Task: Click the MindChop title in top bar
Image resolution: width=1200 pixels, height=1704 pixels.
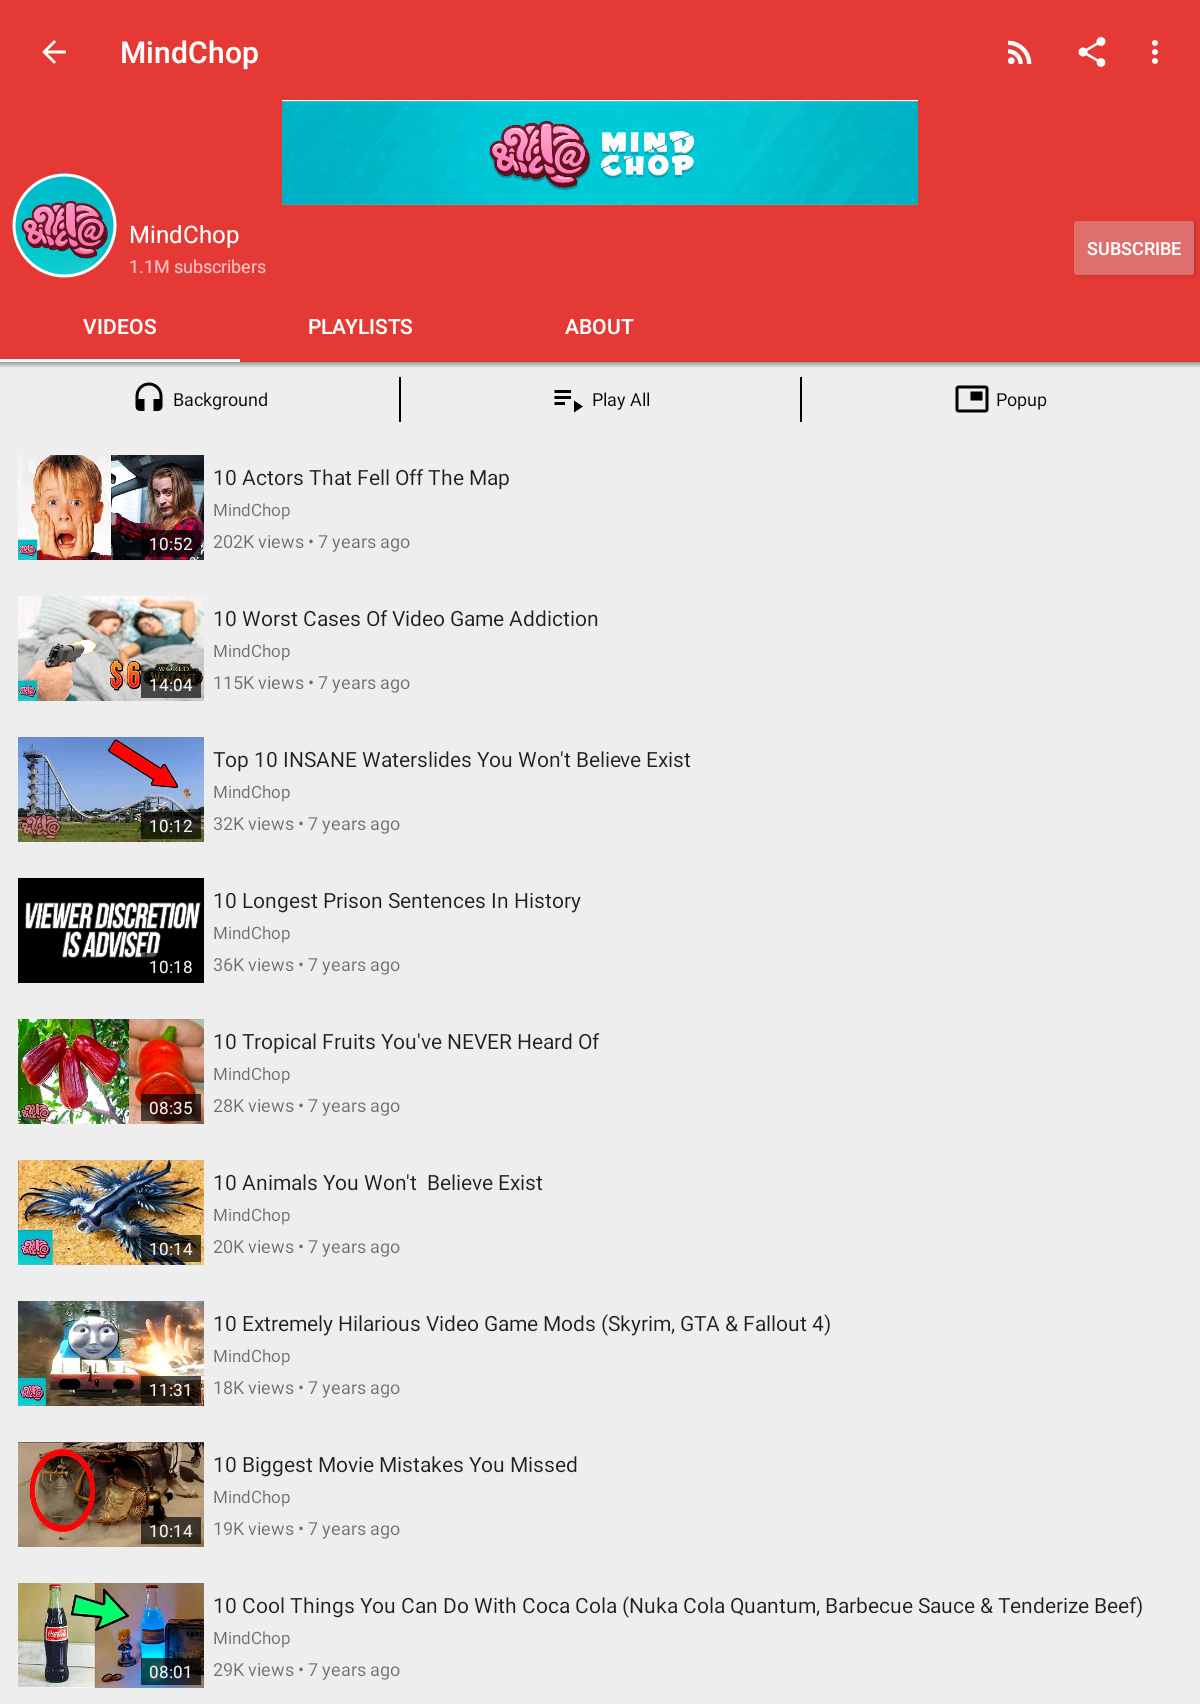Action: pos(189,52)
